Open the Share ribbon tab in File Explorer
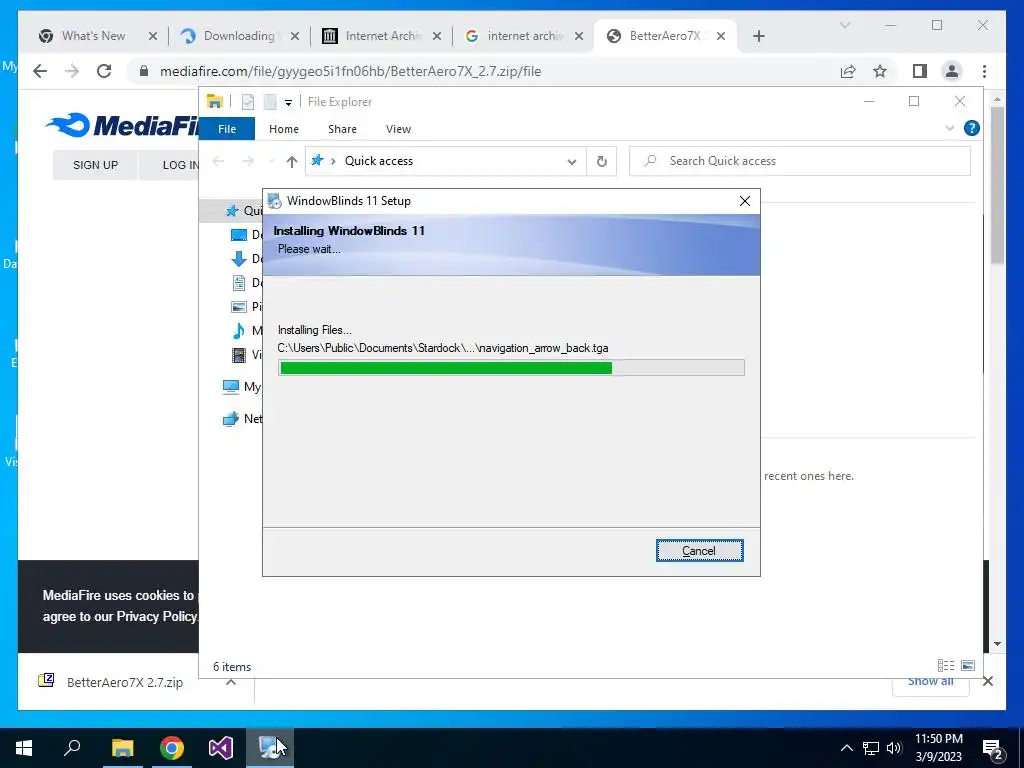This screenshot has width=1024, height=768. pos(342,129)
